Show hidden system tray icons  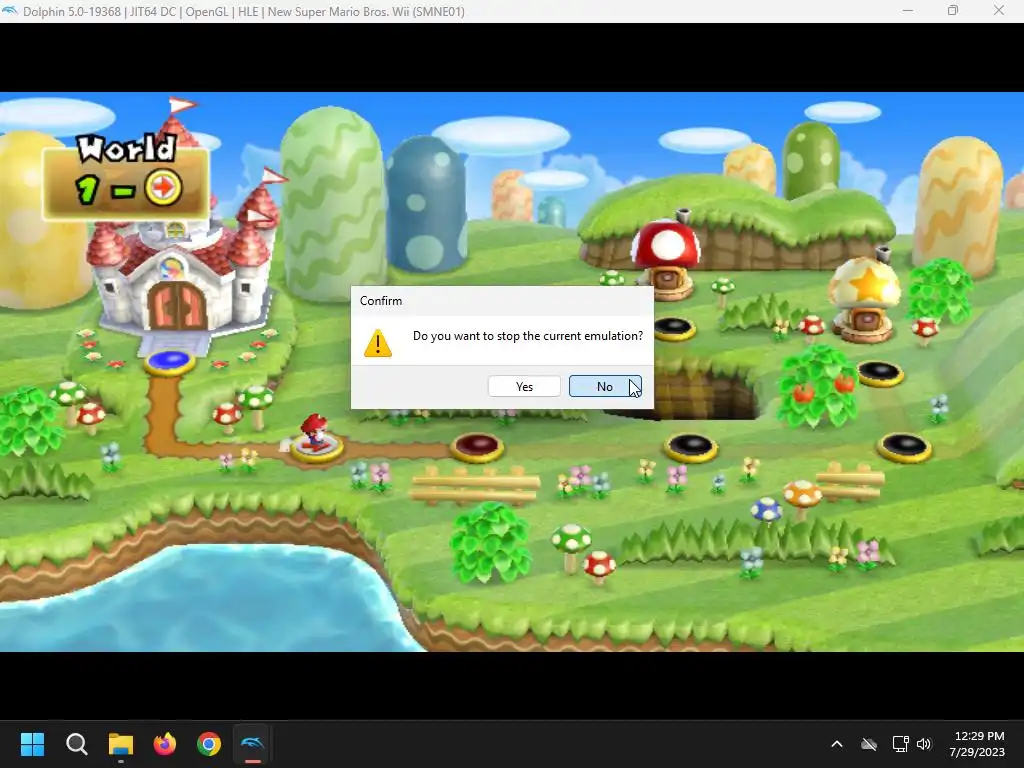(837, 744)
